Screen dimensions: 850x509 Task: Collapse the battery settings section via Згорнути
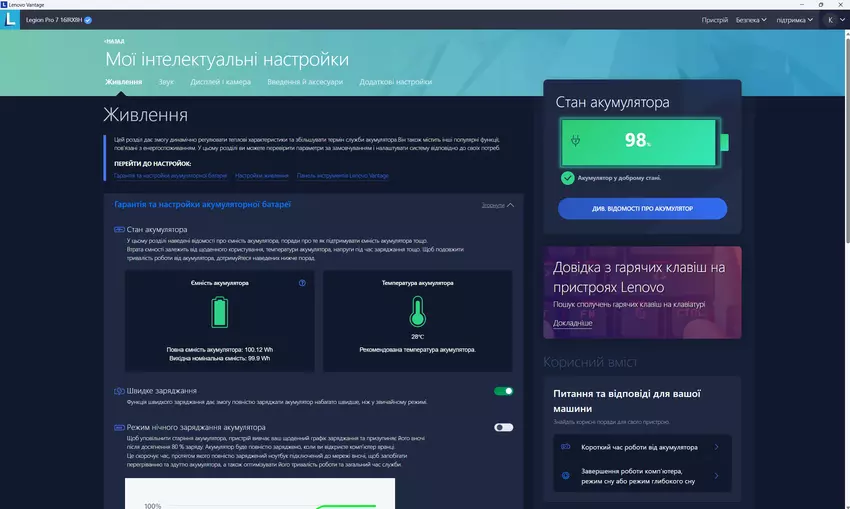click(497, 205)
